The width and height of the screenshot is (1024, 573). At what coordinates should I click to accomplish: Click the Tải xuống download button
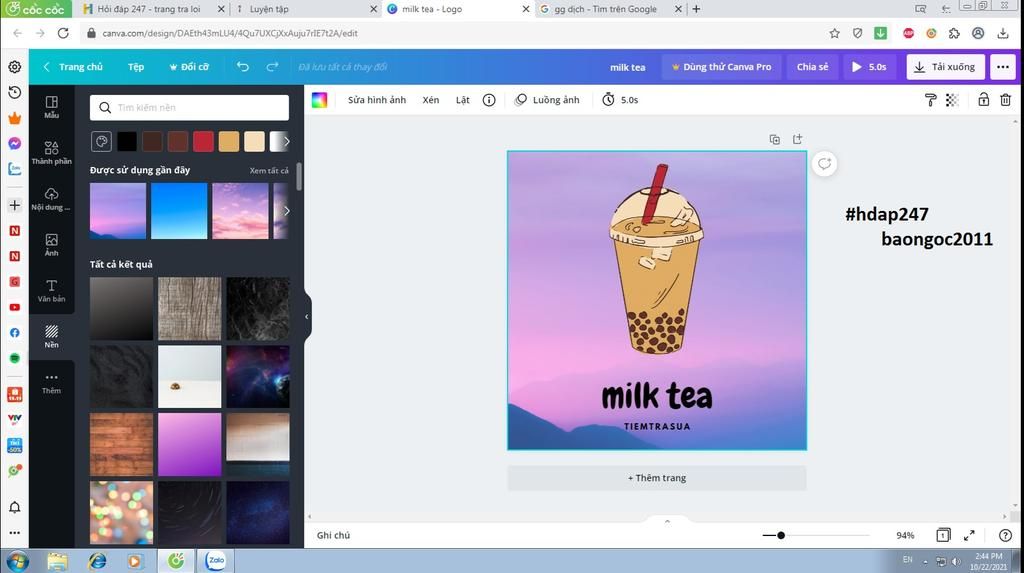(x=945, y=67)
